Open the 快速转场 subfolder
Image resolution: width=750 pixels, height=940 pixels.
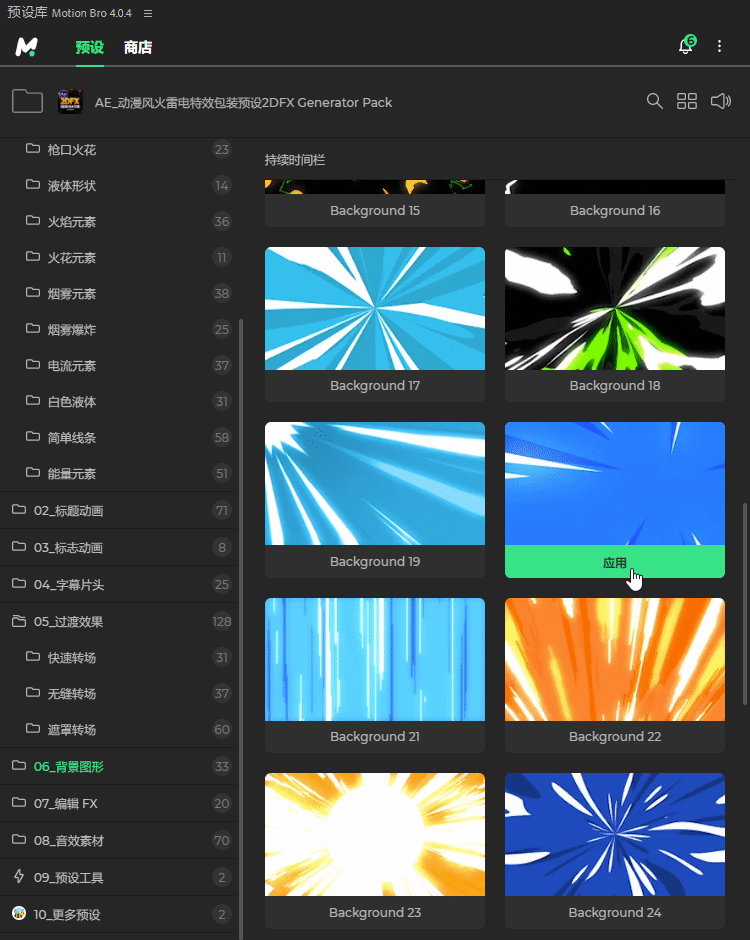coord(119,658)
